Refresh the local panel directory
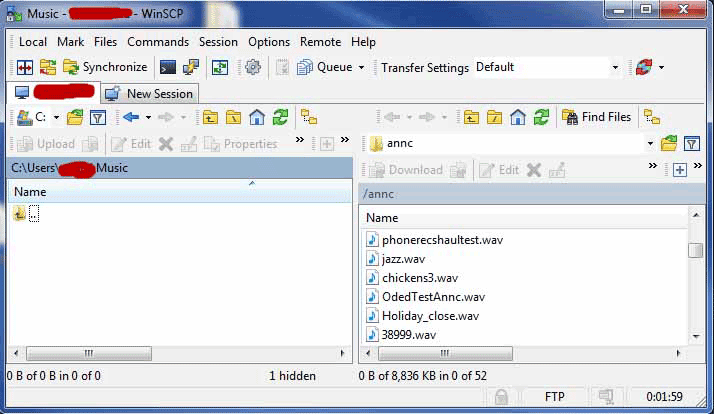This screenshot has height=414, width=714. coord(281,117)
